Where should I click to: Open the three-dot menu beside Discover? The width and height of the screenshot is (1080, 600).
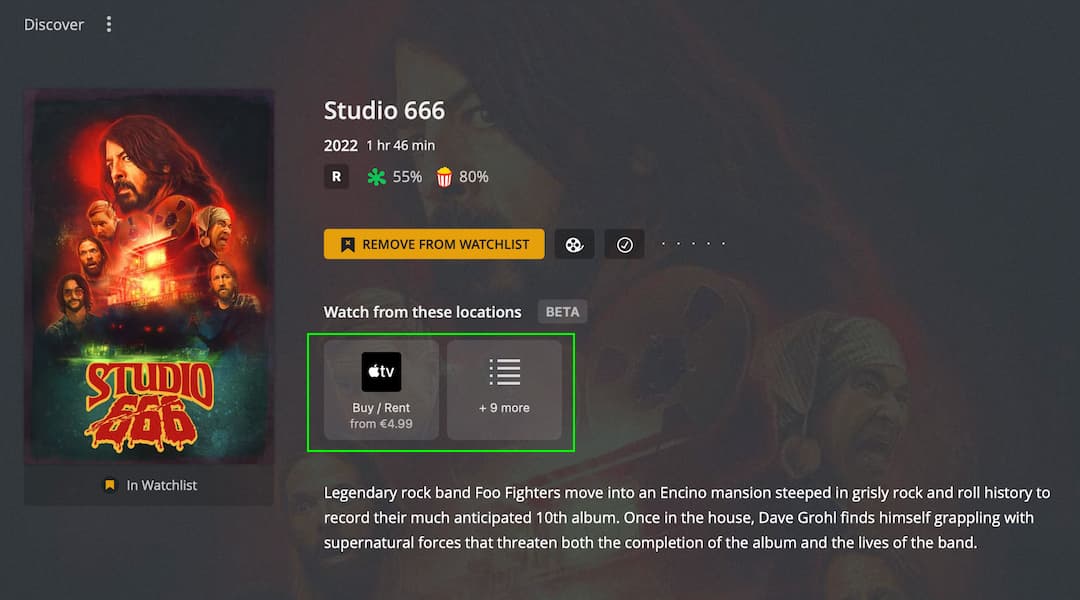109,25
